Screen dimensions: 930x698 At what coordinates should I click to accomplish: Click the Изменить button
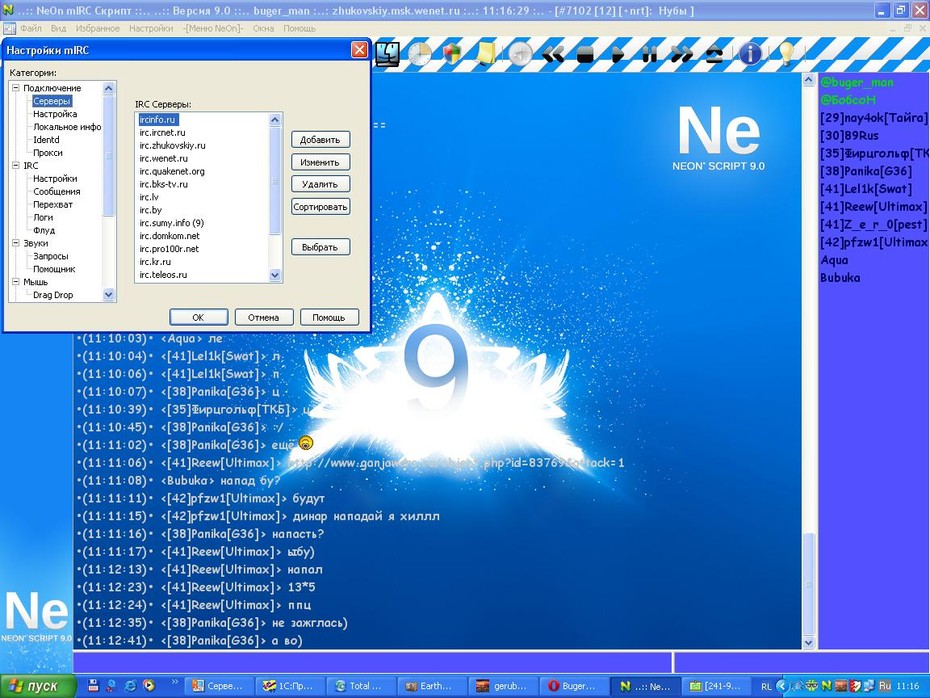(320, 162)
